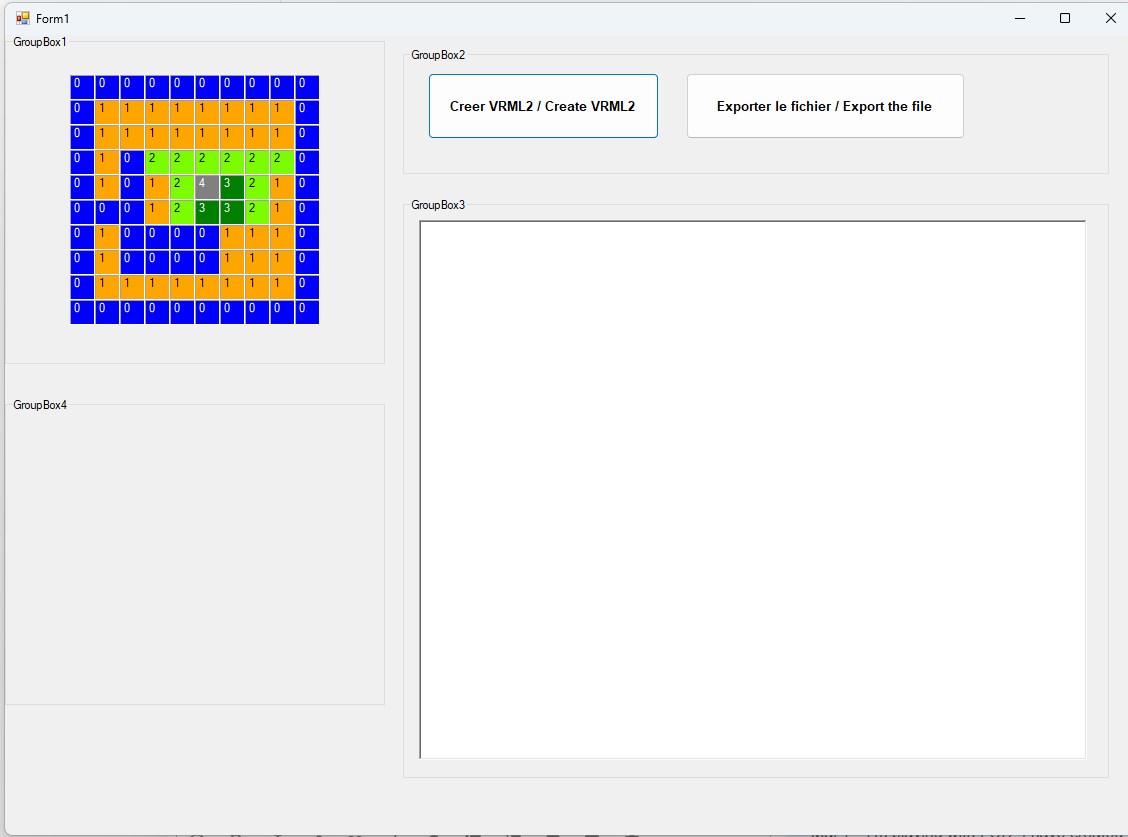Image resolution: width=1128 pixels, height=837 pixels.
Task: Click Exporter le fichier / Export the file
Action: click(x=825, y=106)
